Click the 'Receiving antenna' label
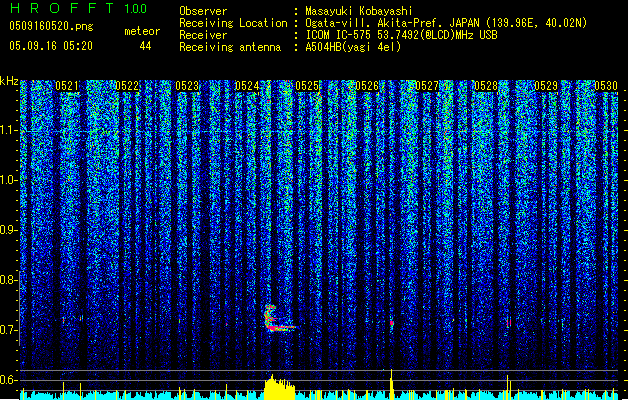Screen dimensions: 629x400 tap(230, 47)
